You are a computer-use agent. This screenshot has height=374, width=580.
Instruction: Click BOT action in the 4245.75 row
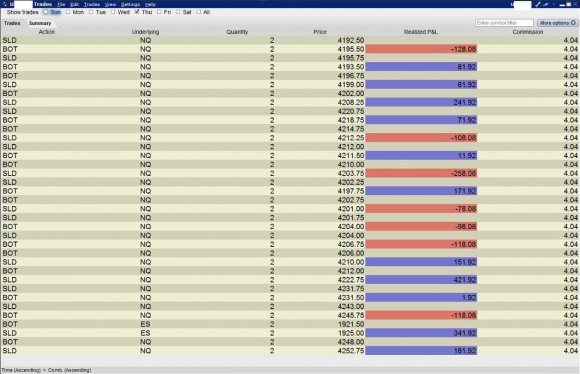coord(10,316)
